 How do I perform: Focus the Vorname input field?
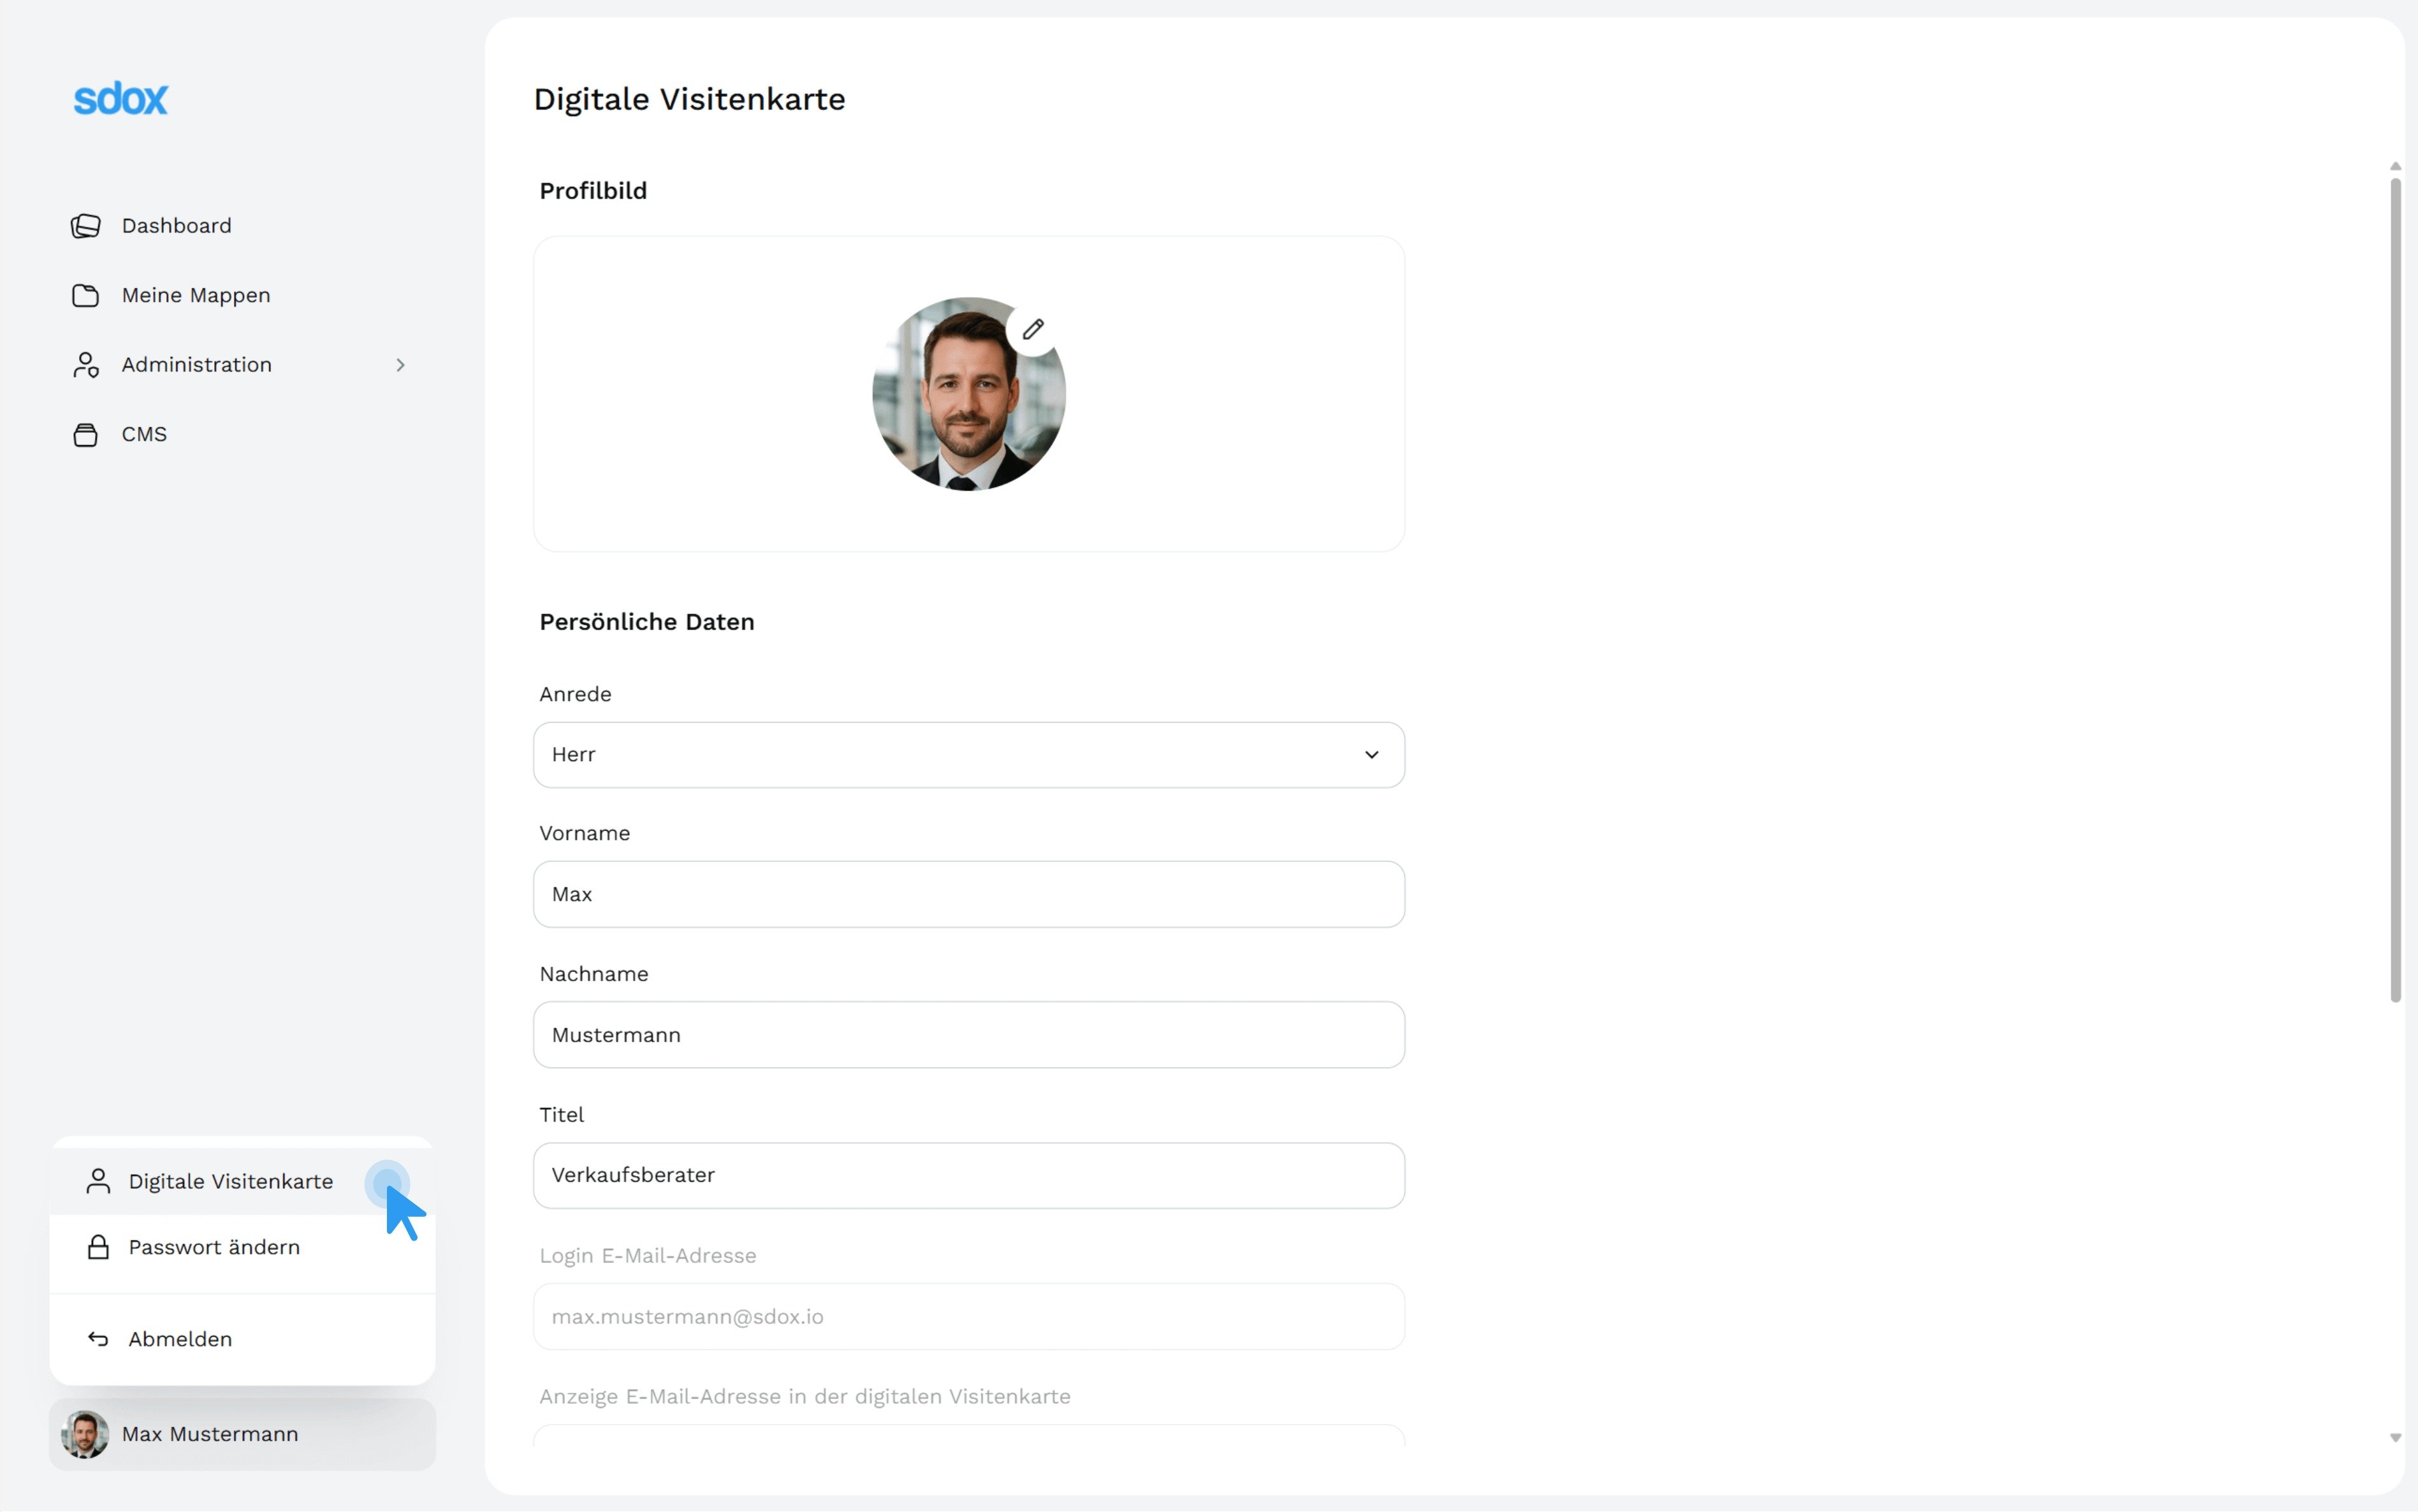tap(968, 894)
